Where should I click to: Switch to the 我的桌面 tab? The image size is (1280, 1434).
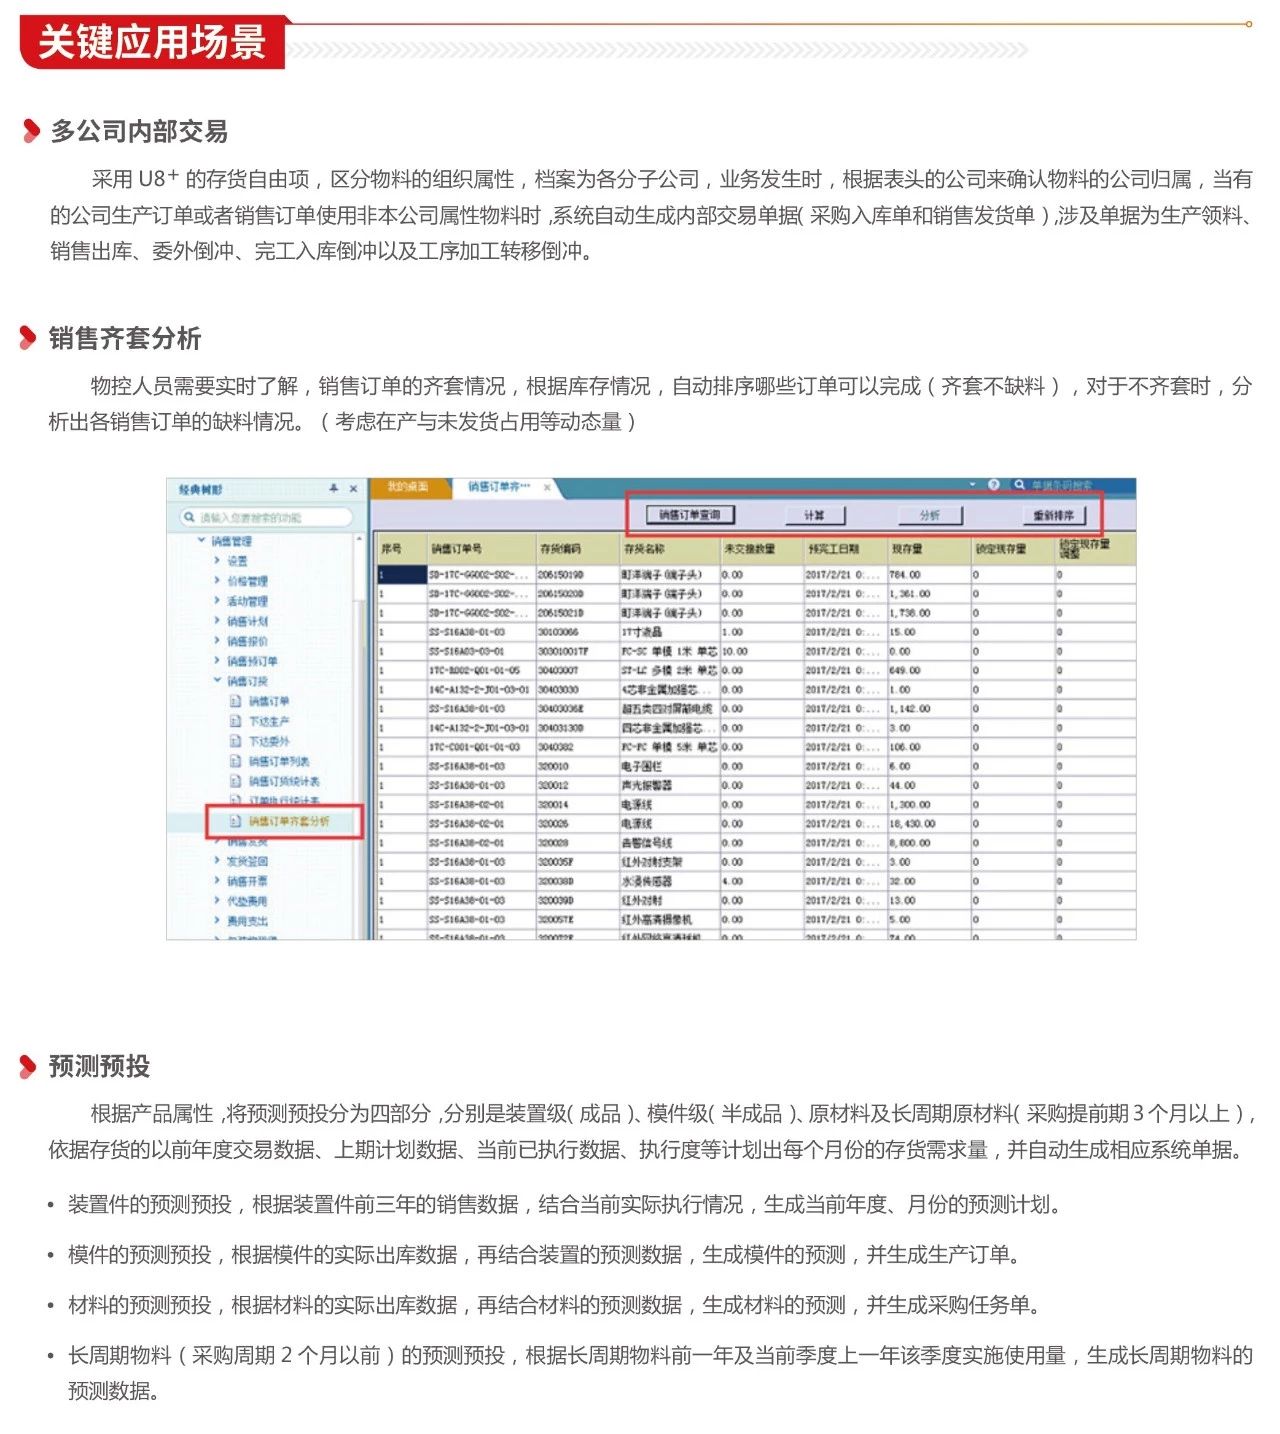[408, 487]
